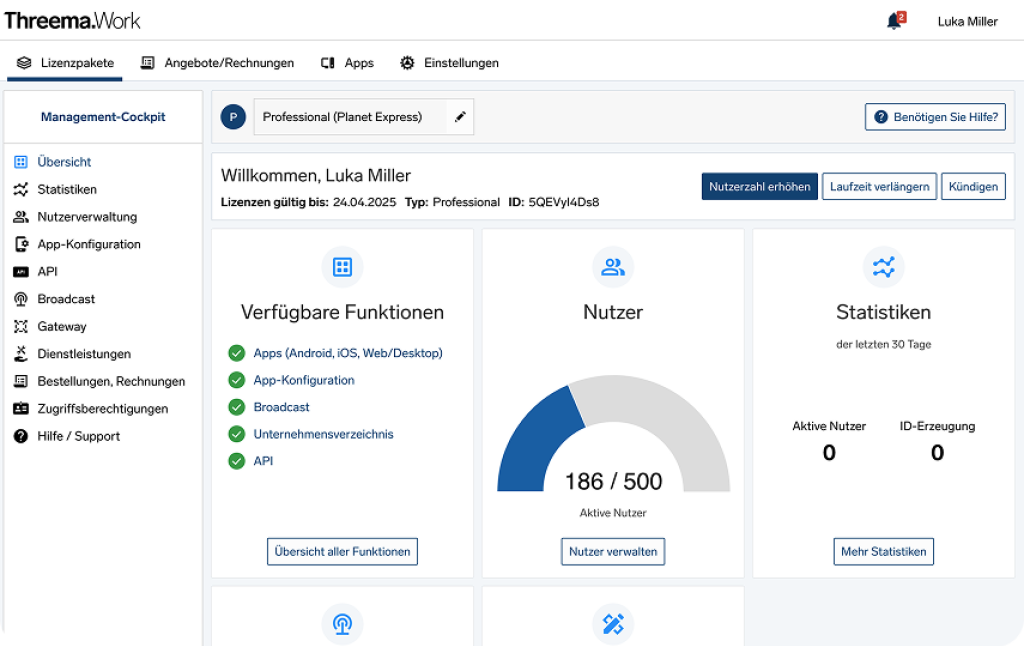Open Zugriffsberechtigungen sidebar entry
Screen dimensions: 1024x646
(103, 409)
